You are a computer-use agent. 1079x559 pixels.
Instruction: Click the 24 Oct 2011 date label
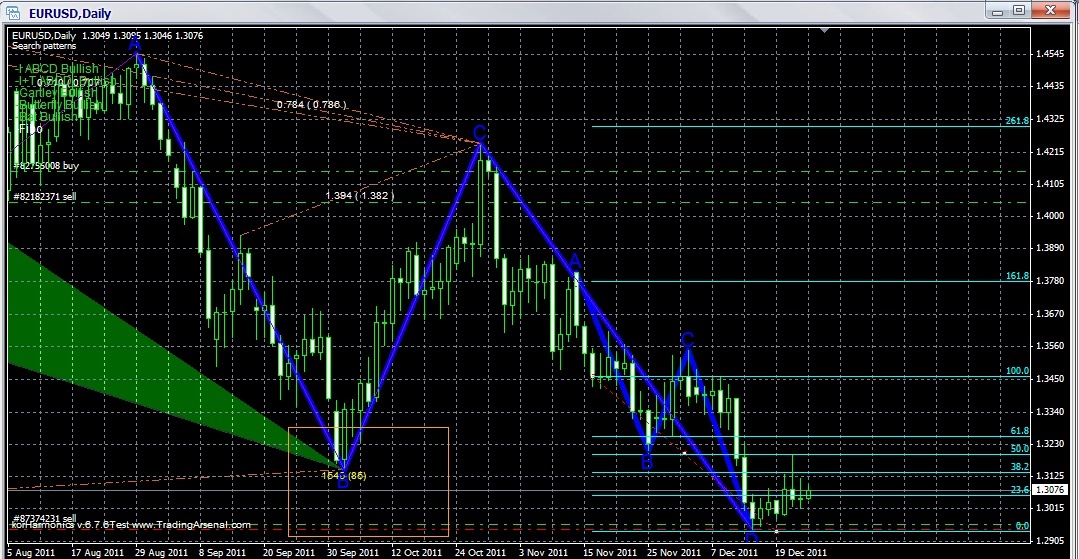[482, 552]
